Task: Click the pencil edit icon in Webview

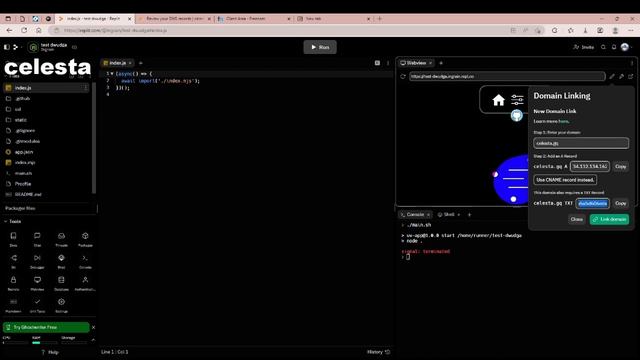Action: (612, 76)
